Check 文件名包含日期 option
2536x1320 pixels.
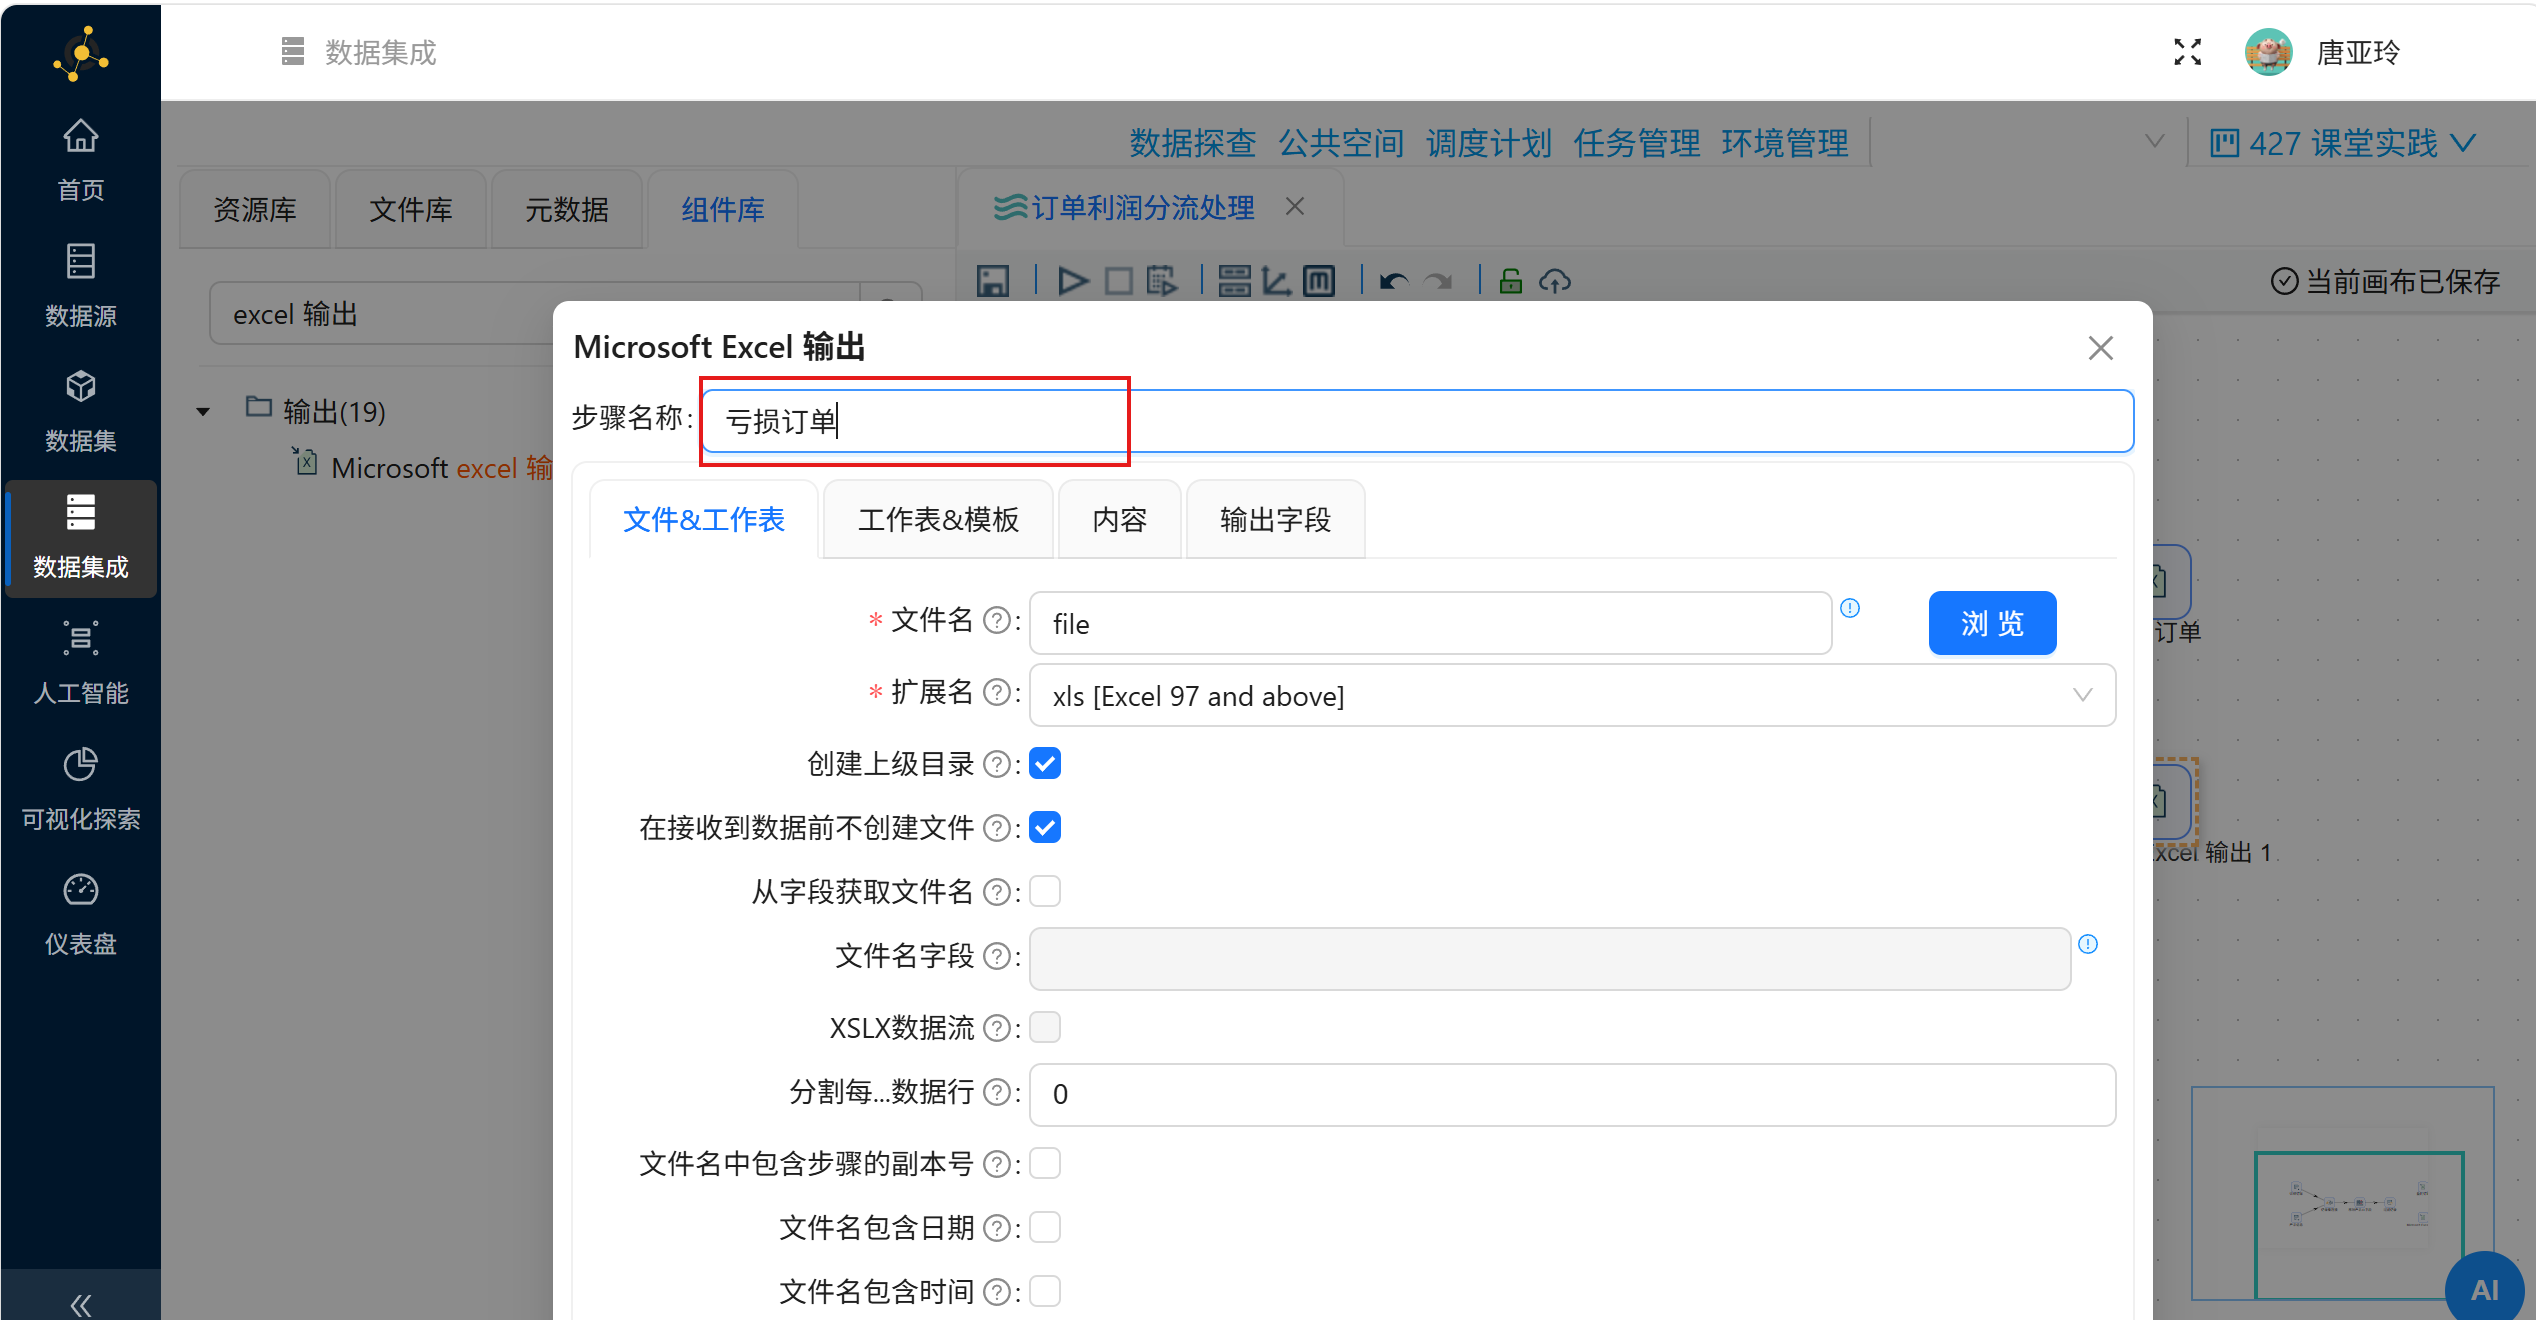click(1045, 1227)
